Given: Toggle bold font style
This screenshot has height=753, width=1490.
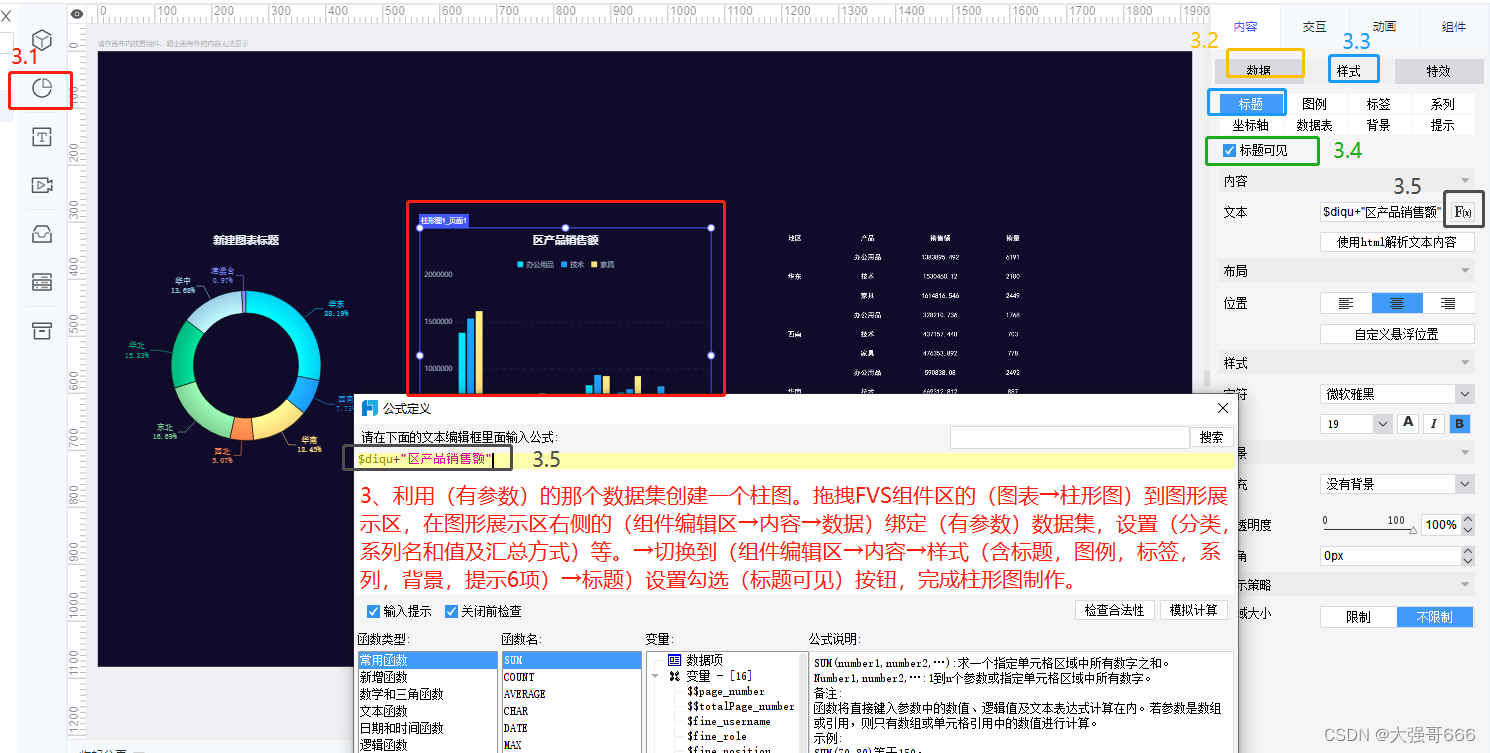Looking at the screenshot, I should click(1460, 423).
